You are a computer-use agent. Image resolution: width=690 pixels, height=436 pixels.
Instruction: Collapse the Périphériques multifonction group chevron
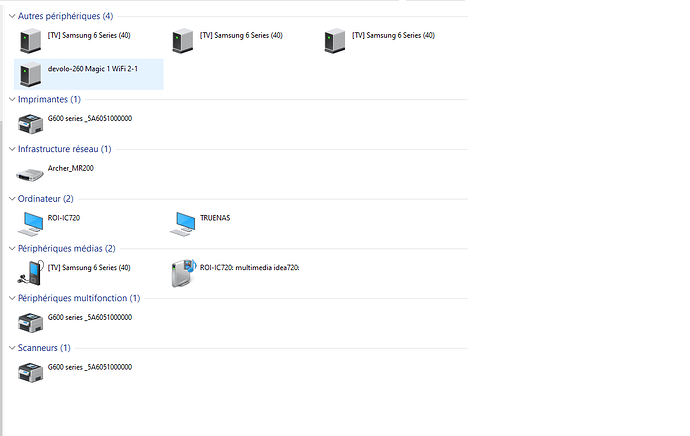12,298
